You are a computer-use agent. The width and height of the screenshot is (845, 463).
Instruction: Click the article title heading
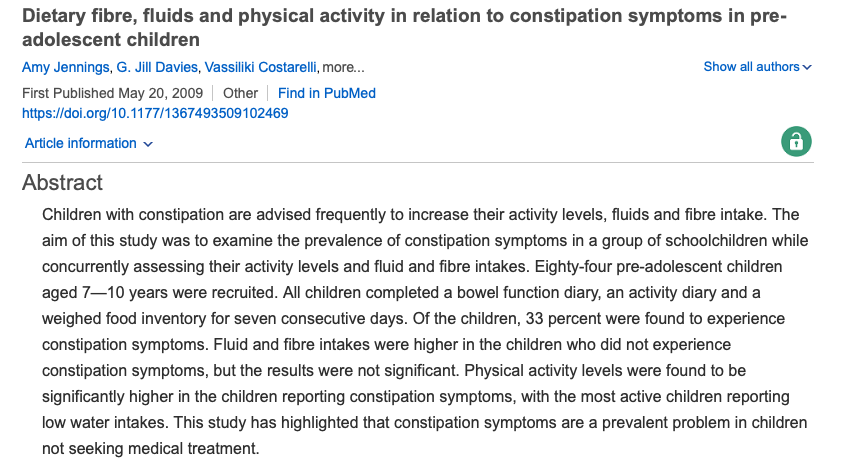pos(404,27)
